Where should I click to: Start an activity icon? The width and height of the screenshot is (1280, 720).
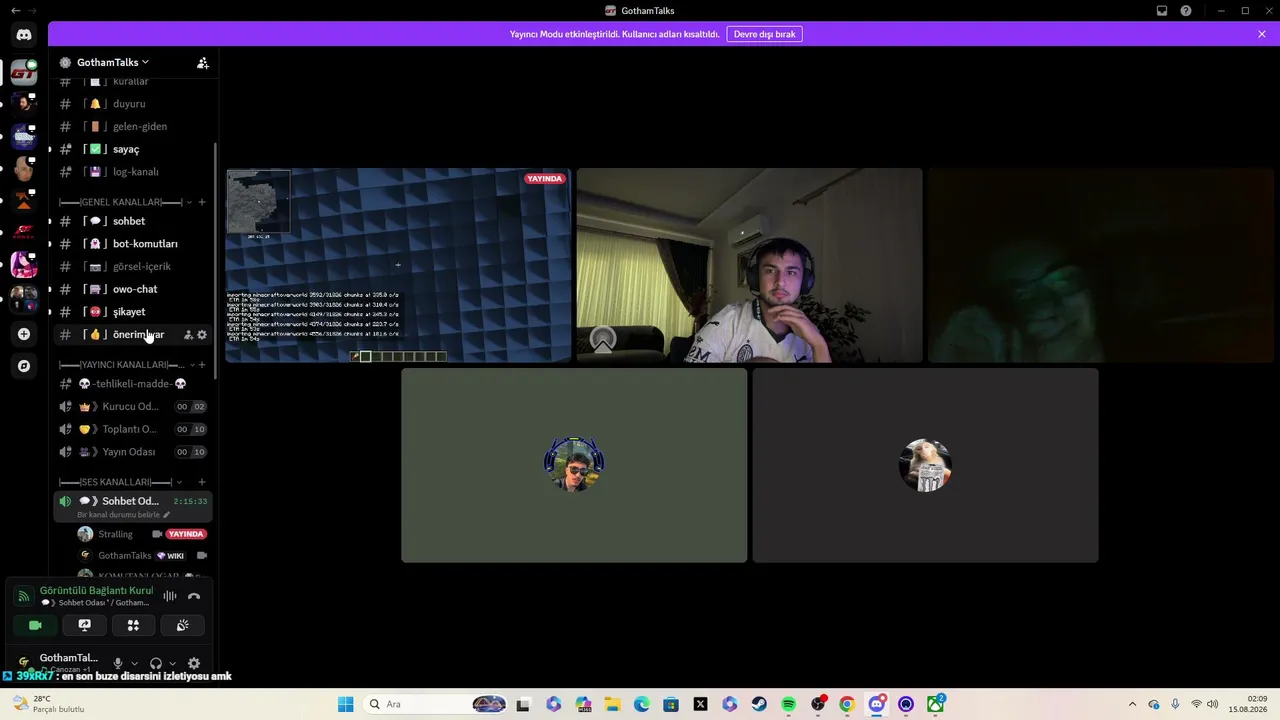click(x=133, y=625)
